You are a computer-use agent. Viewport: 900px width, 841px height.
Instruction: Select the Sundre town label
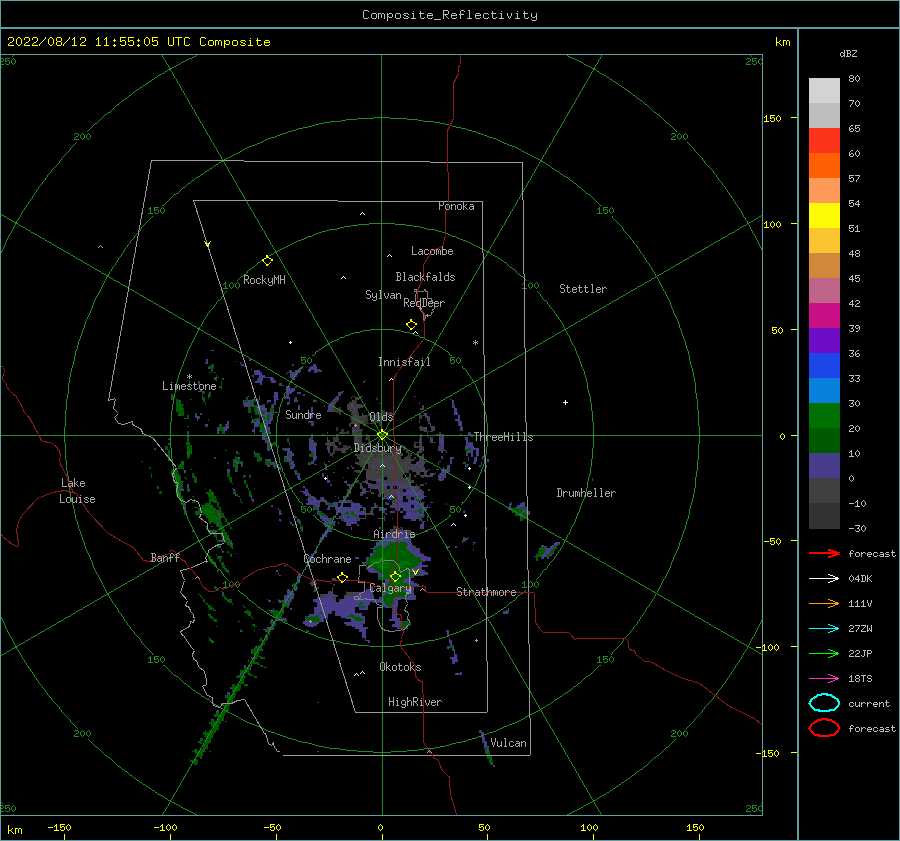(x=303, y=414)
